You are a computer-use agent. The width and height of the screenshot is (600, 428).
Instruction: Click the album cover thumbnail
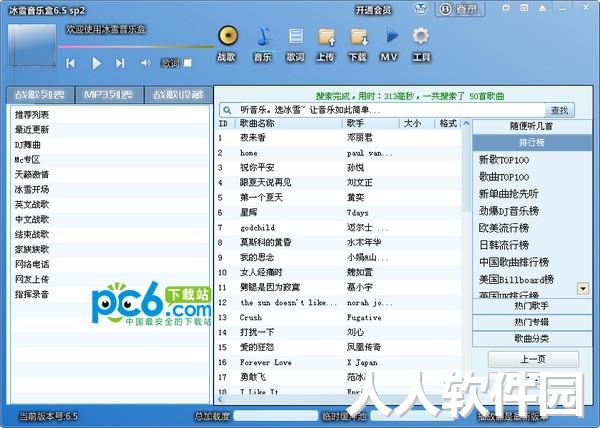pos(32,46)
